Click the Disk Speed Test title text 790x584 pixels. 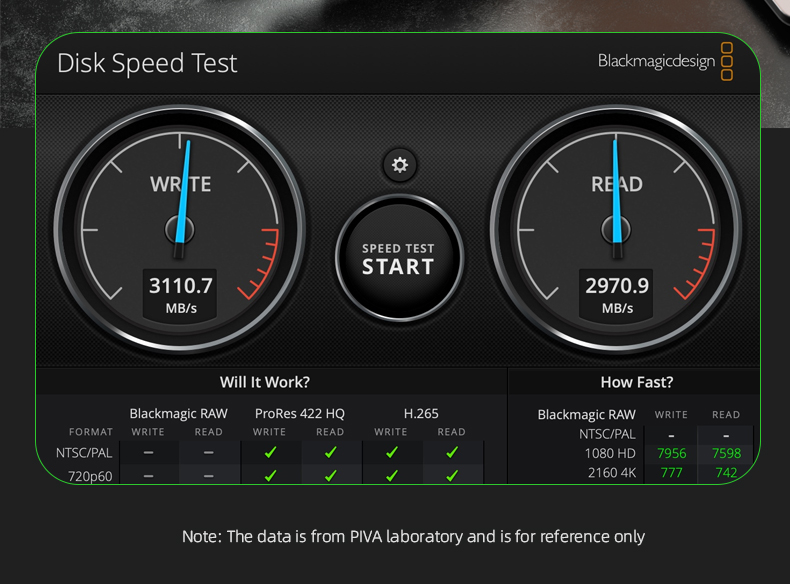[x=147, y=63]
